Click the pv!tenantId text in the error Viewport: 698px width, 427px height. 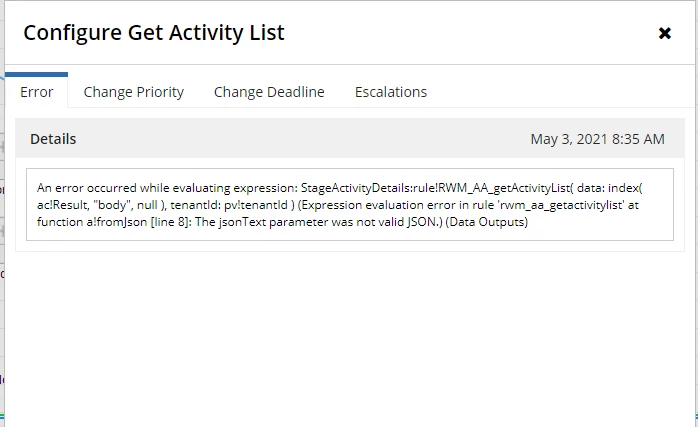[x=255, y=205]
